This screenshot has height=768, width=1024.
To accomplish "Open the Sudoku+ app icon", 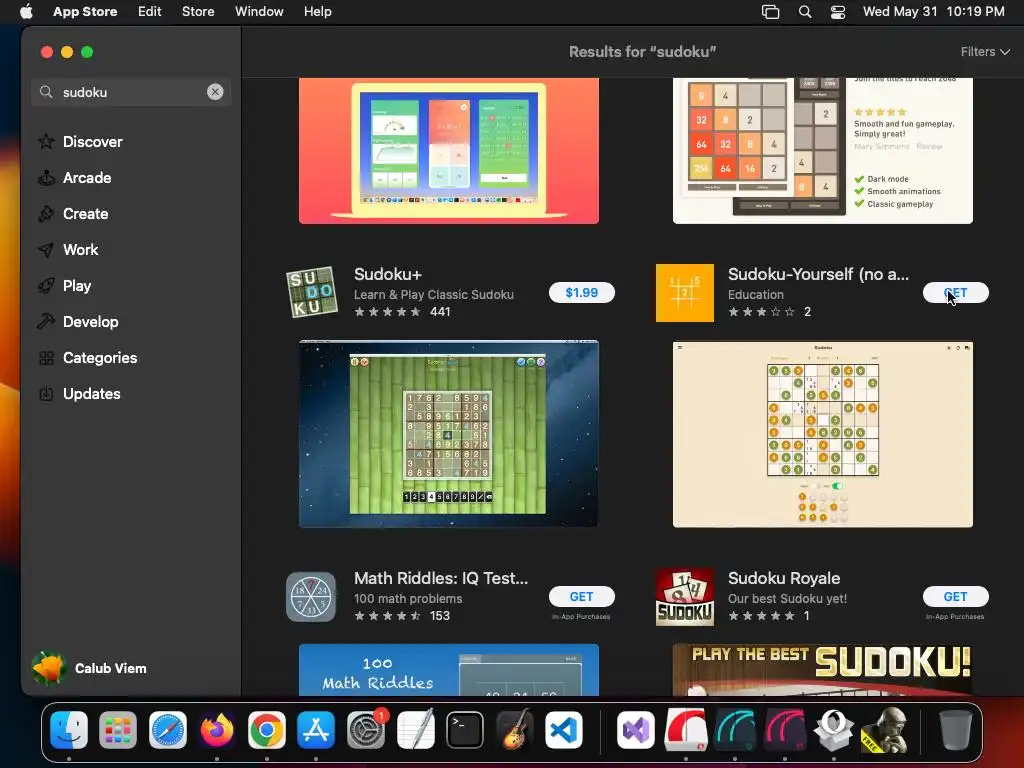I will [312, 292].
